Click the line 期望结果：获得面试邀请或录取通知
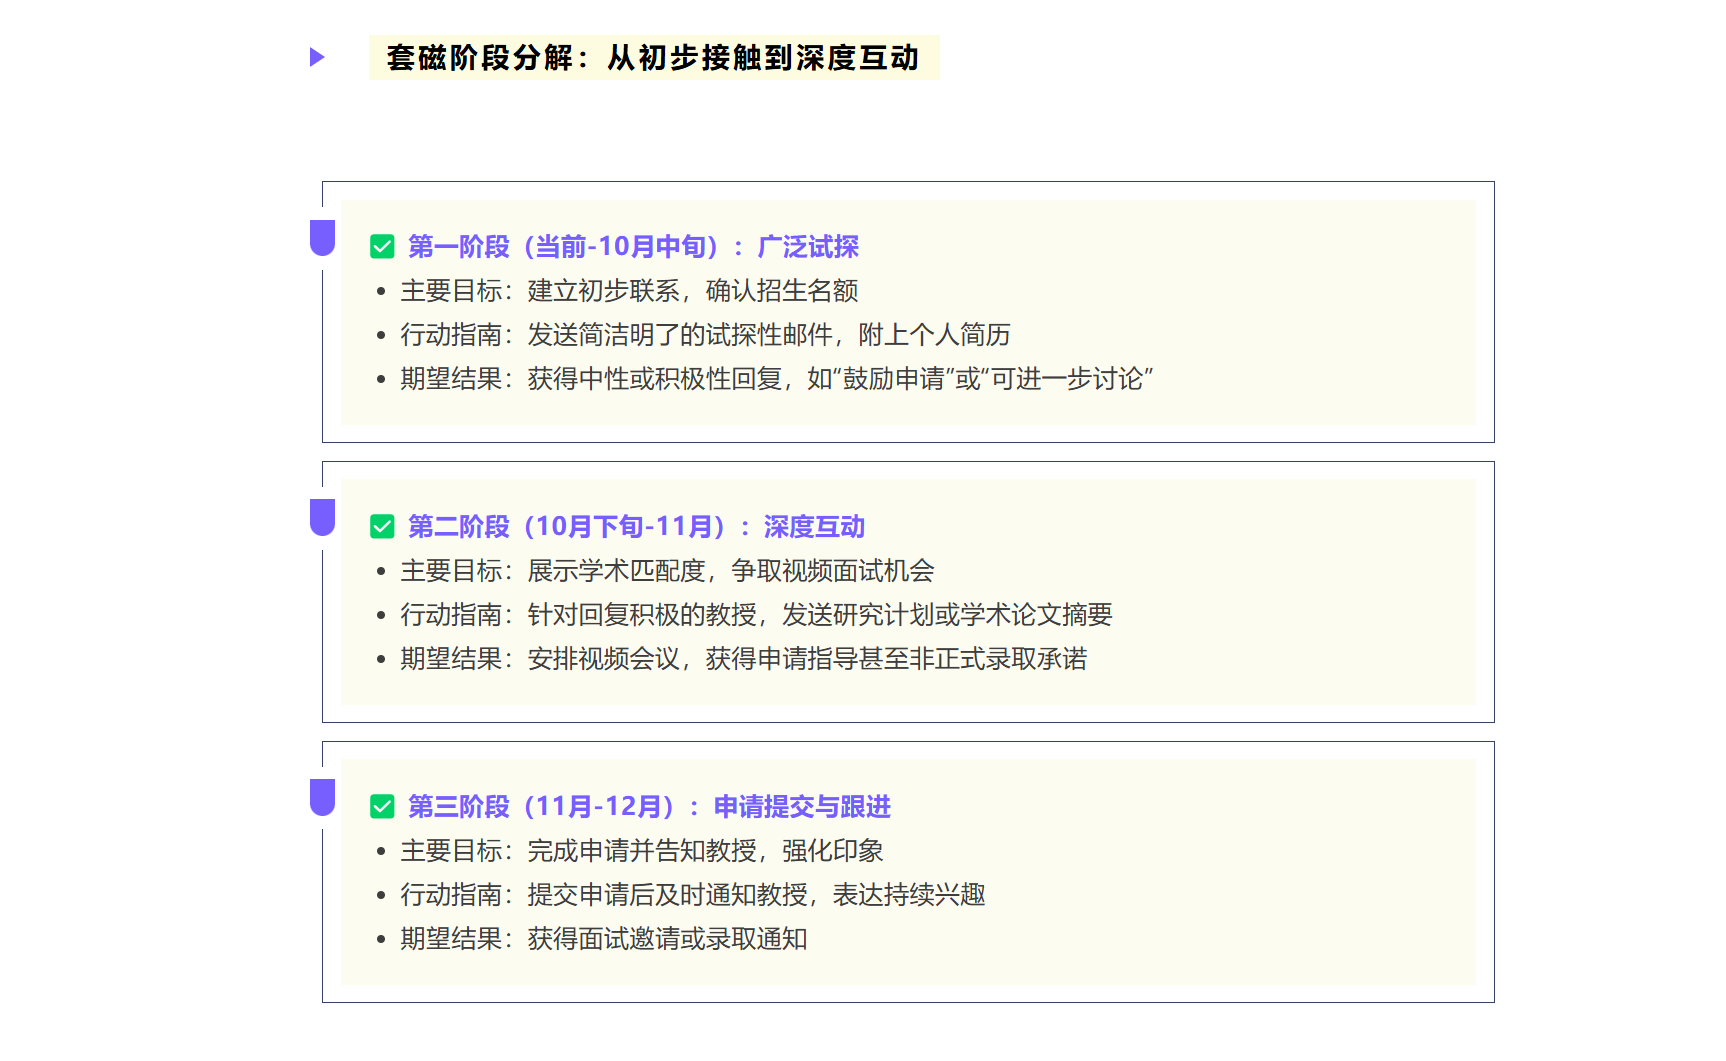 pos(603,939)
